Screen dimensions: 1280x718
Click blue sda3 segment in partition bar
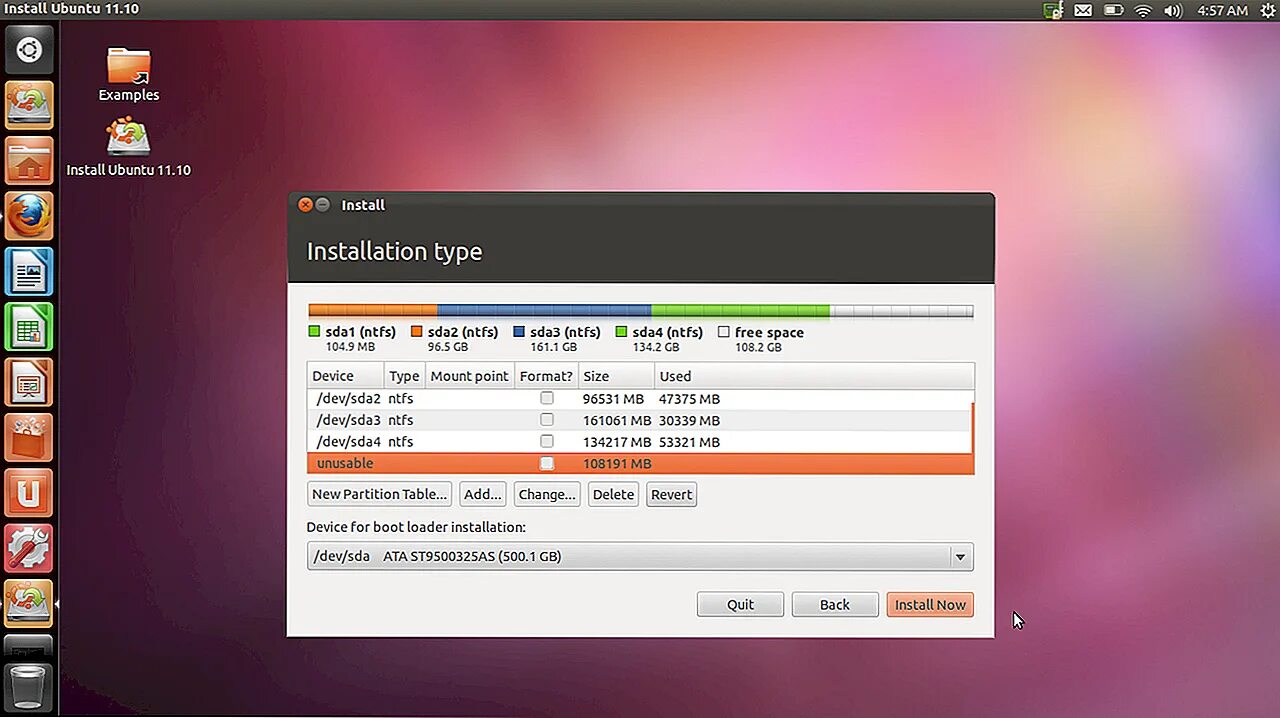pos(544,311)
